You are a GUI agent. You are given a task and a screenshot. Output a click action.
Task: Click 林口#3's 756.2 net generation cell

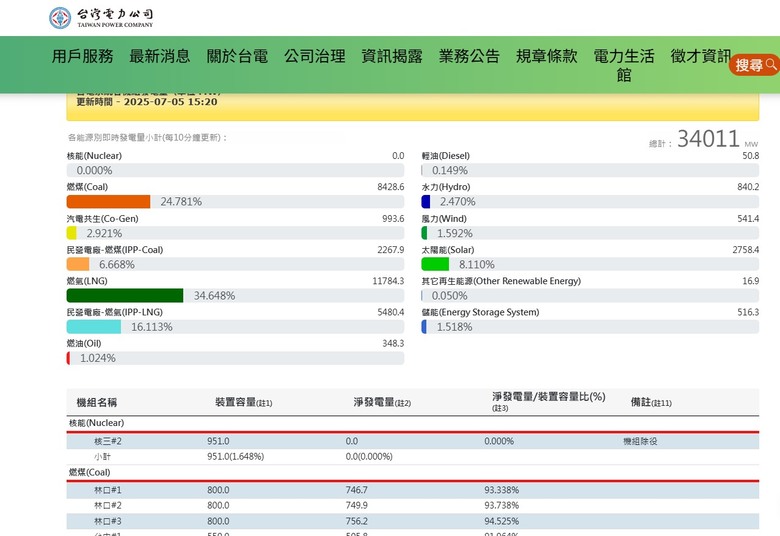(x=357, y=521)
